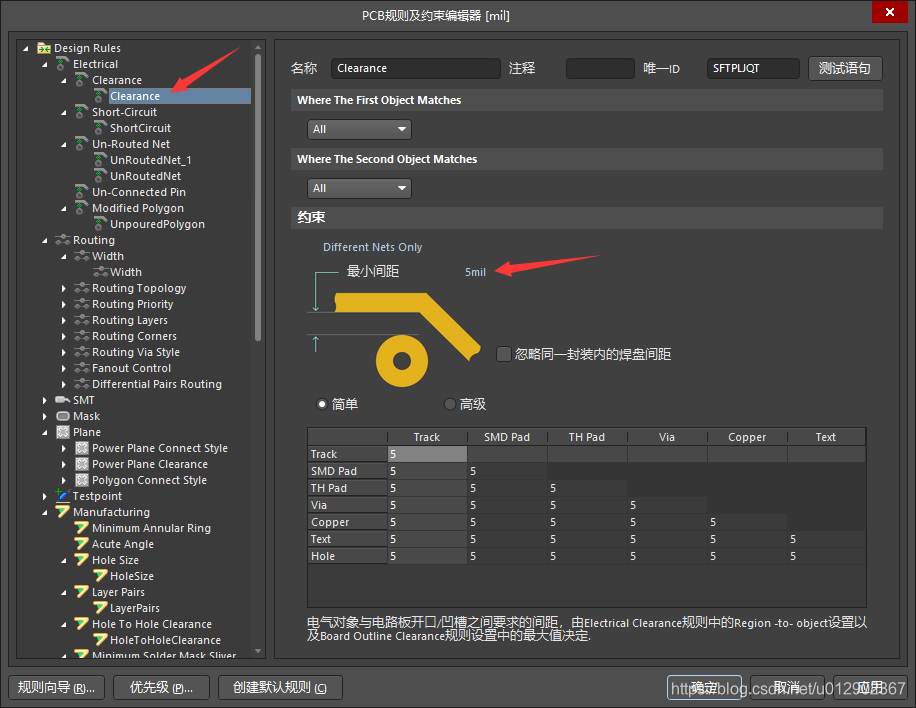
Task: Select the Width rule under Routing
Action: click(x=125, y=272)
